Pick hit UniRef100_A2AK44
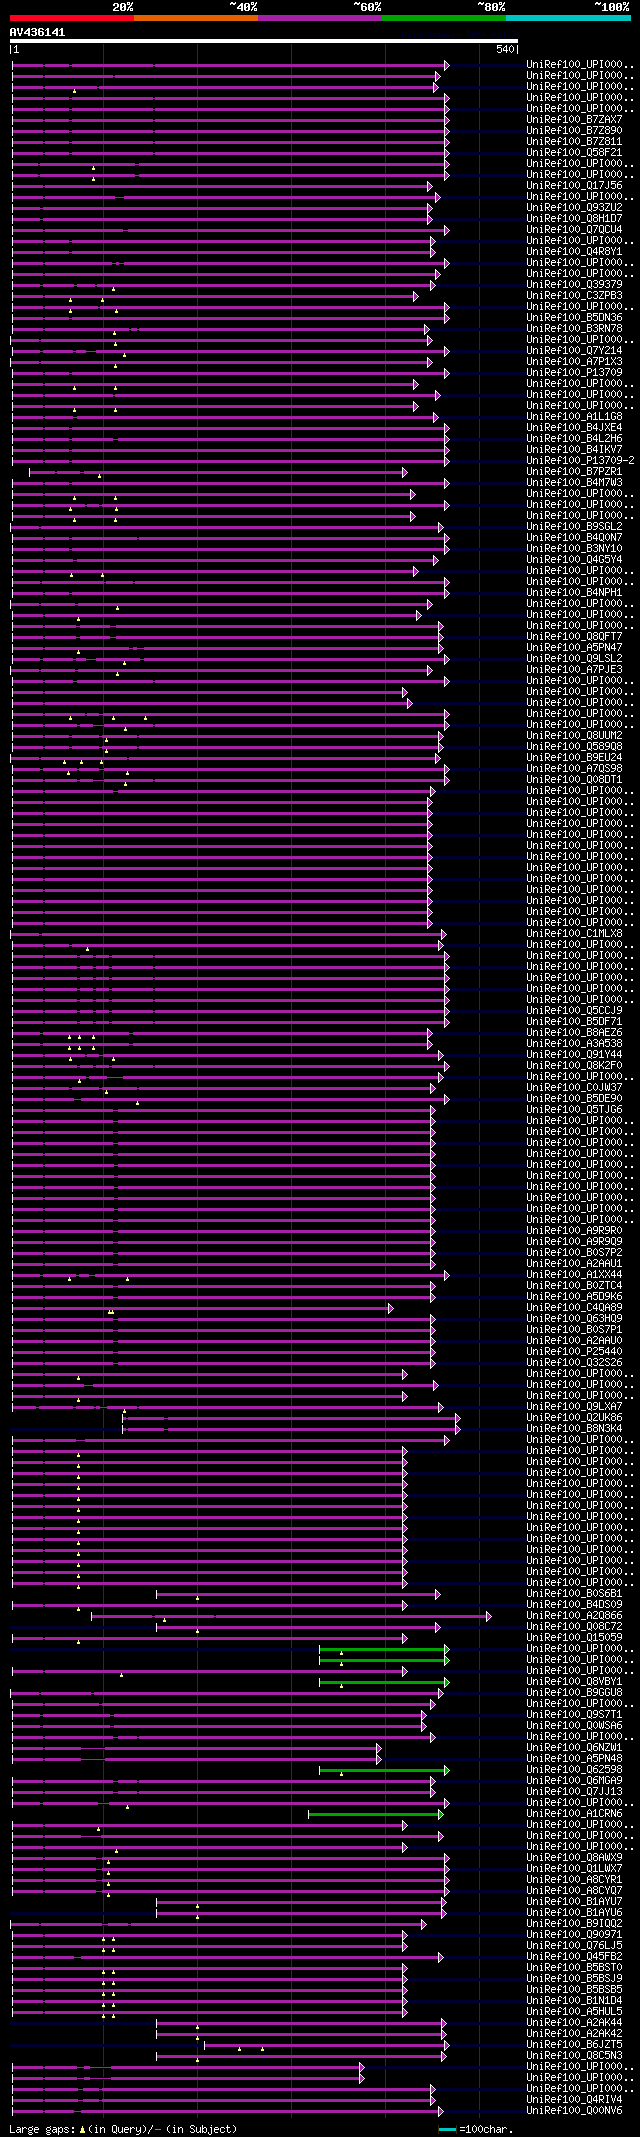 pos(574,2023)
